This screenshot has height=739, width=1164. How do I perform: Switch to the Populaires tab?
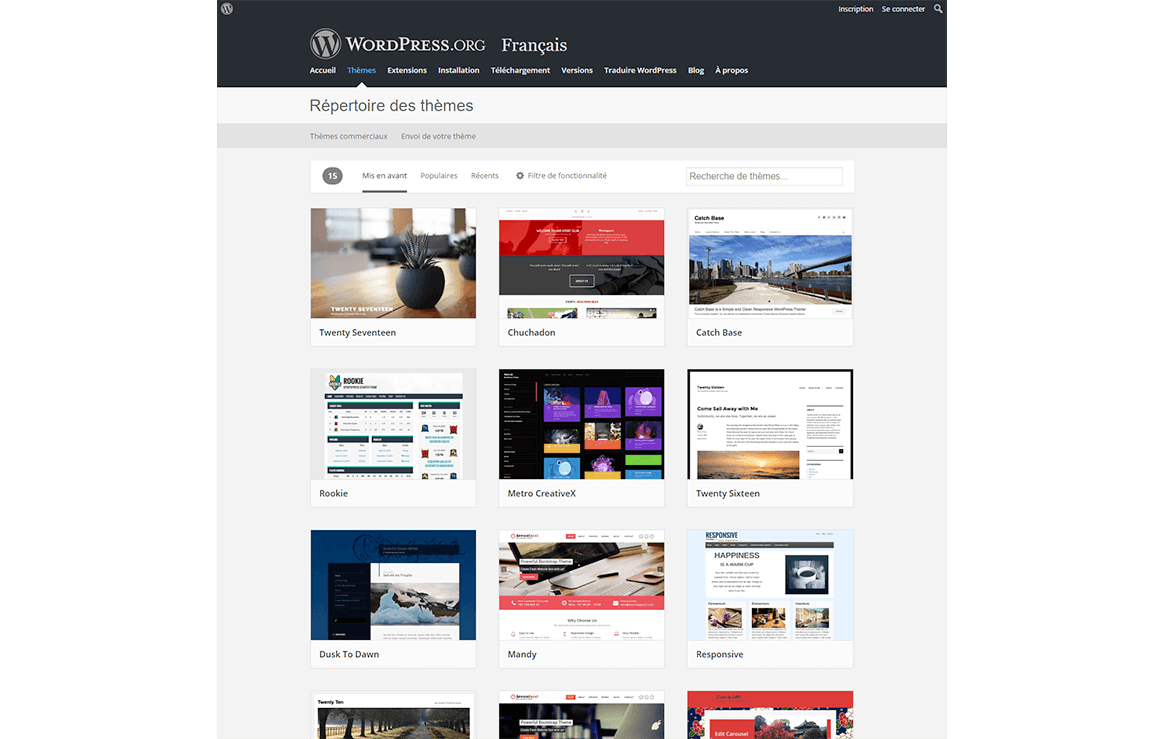tap(439, 176)
